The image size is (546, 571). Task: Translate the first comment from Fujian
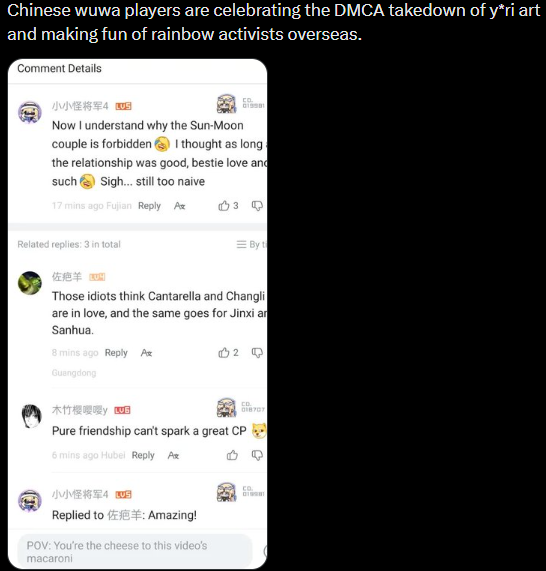(x=180, y=206)
